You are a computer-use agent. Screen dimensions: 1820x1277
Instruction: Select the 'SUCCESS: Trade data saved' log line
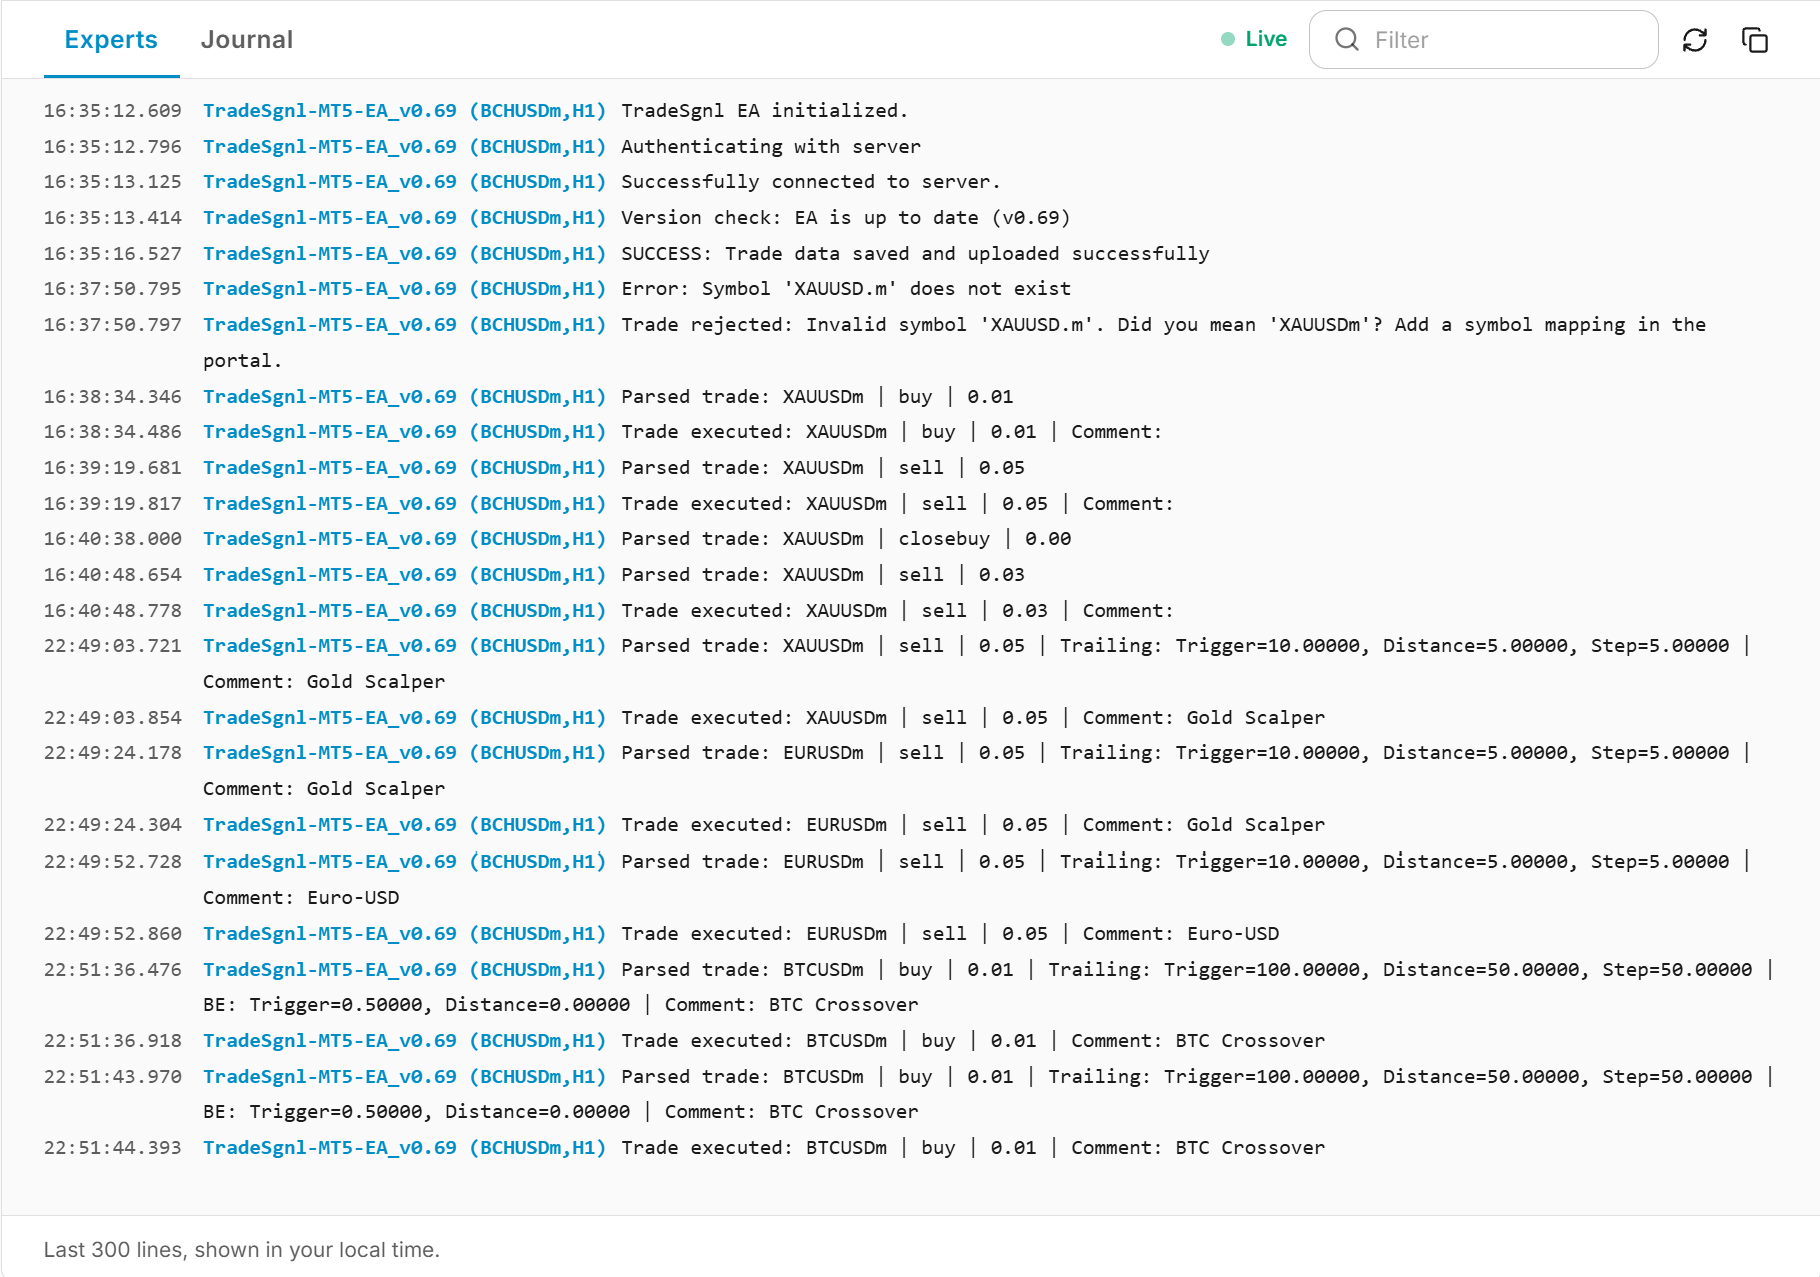(x=915, y=254)
